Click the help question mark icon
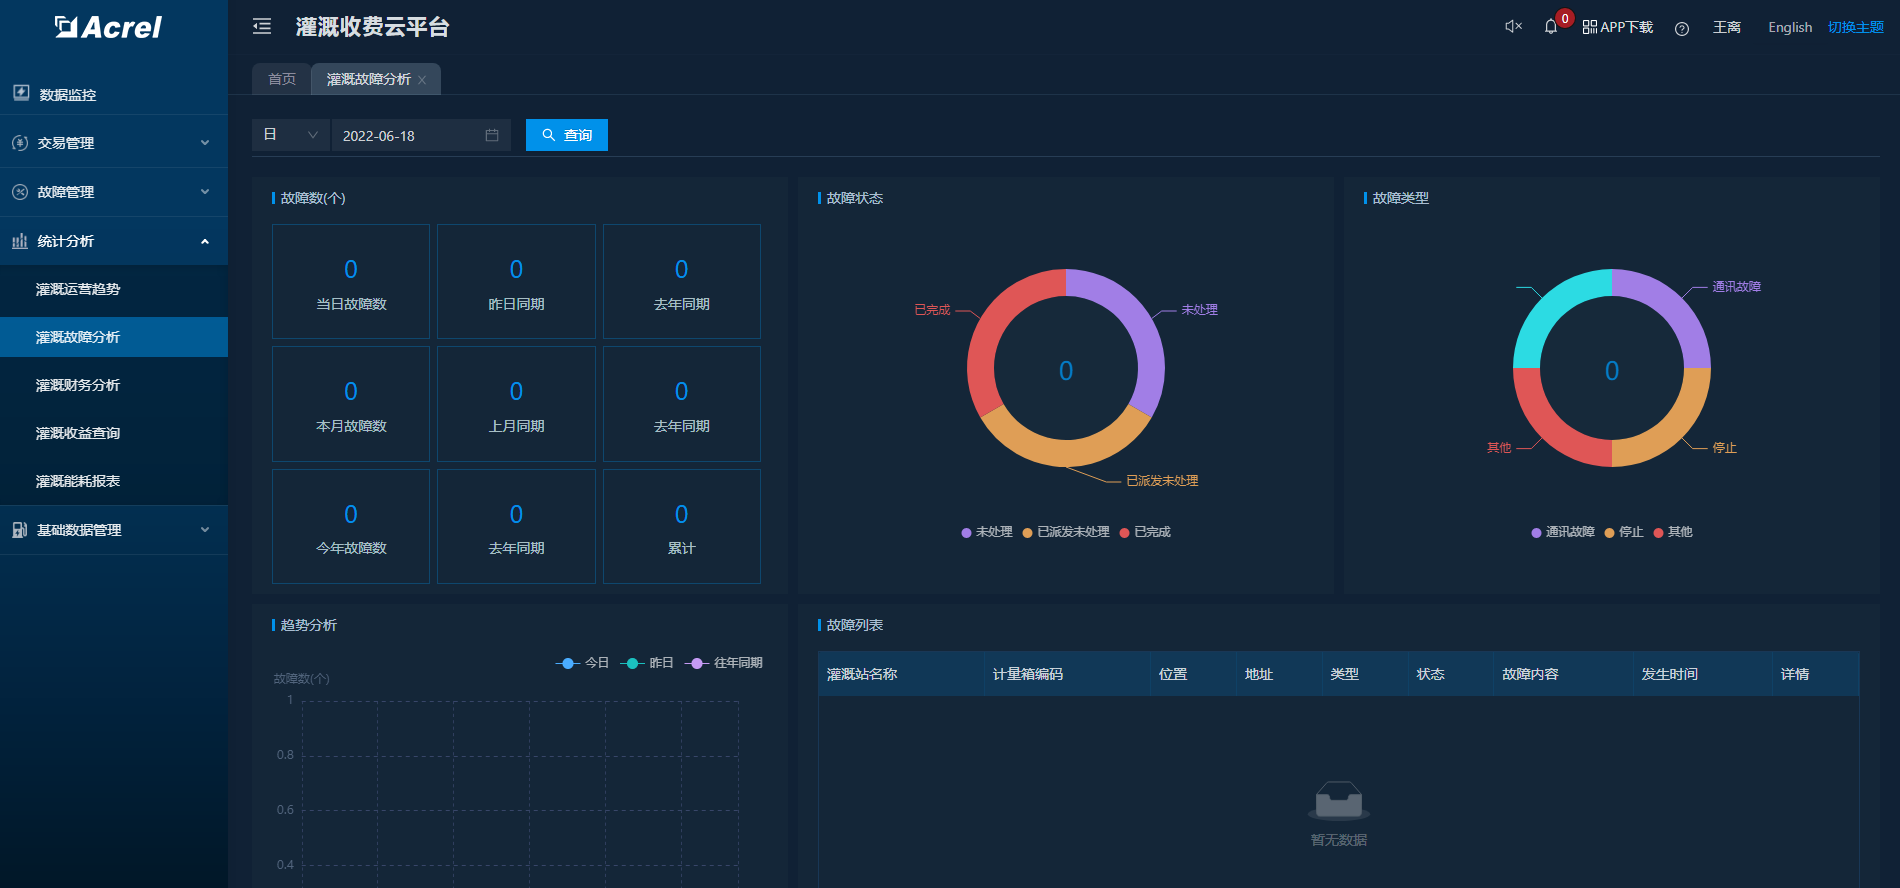The width and height of the screenshot is (1900, 888). [x=1681, y=28]
